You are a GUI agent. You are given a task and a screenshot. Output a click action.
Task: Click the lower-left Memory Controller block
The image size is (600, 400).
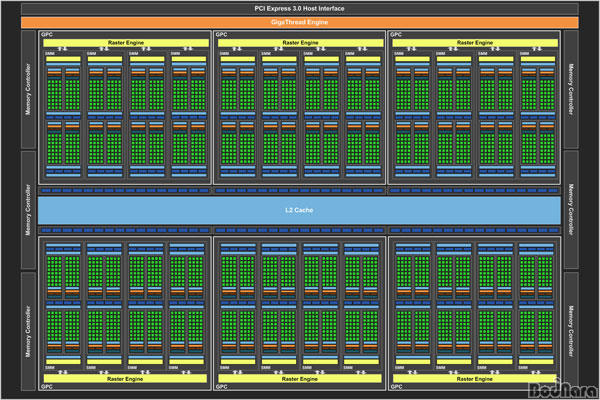[x=28, y=331]
